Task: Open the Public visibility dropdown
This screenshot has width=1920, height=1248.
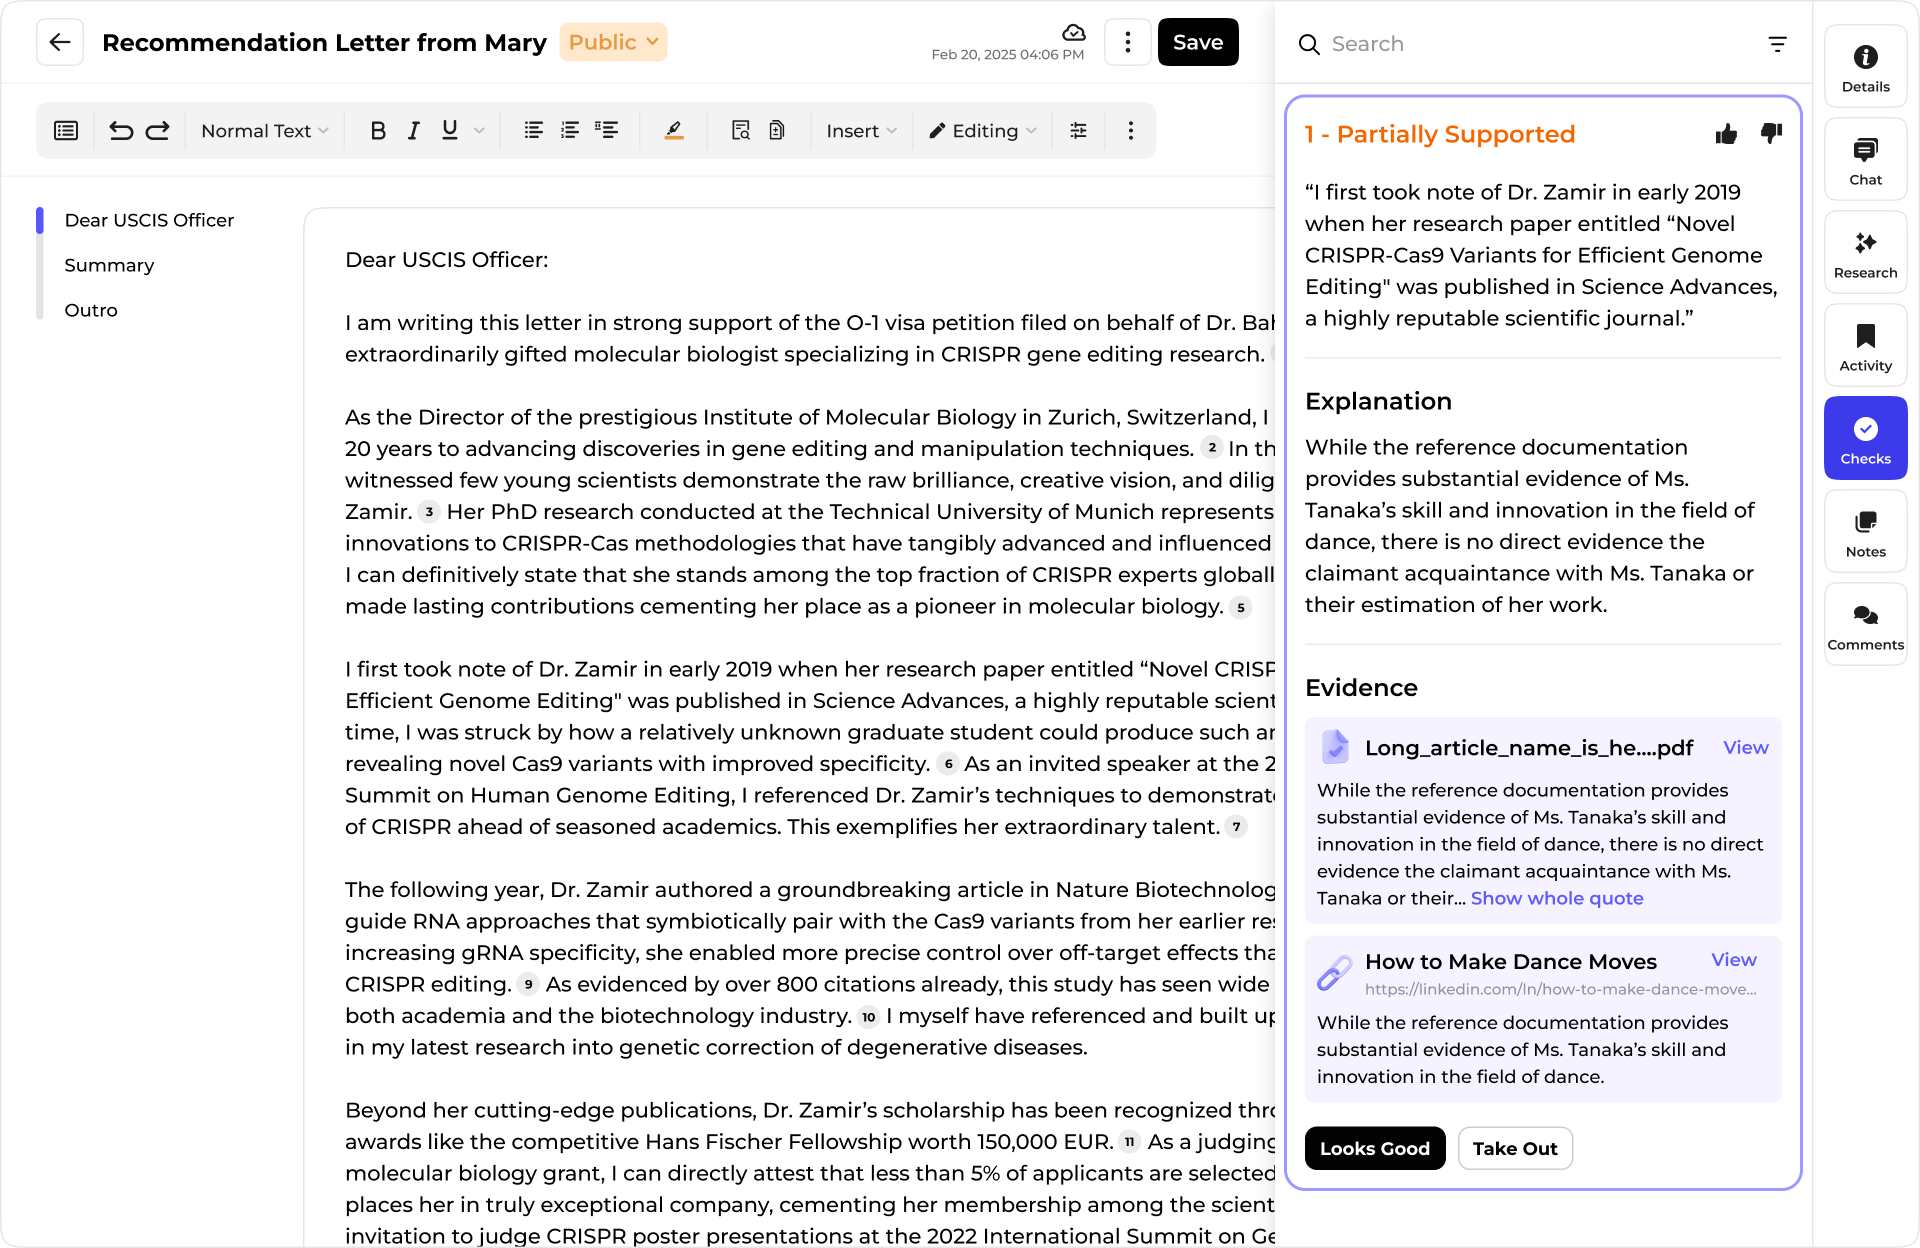Action: pos(613,42)
